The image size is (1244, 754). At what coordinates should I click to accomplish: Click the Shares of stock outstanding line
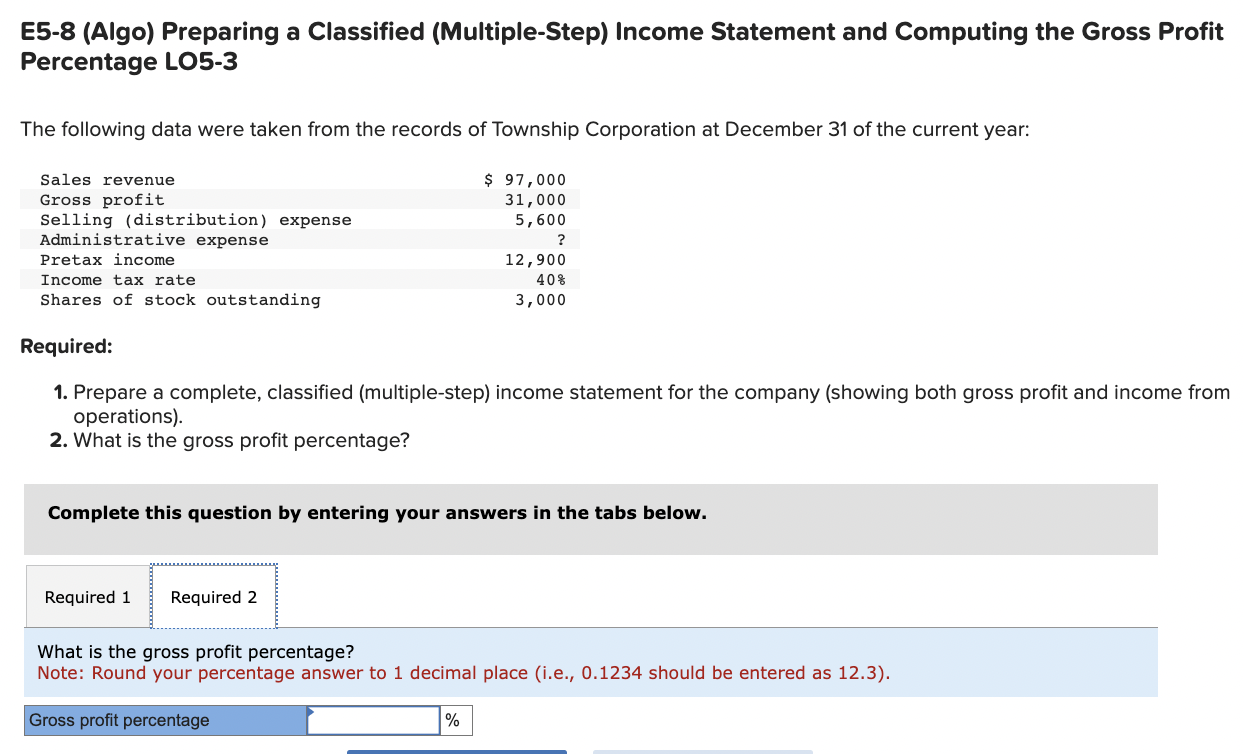tap(180, 299)
